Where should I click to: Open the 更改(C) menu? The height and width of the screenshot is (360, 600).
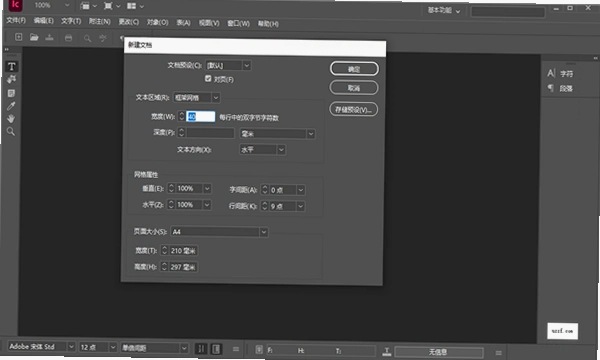[129, 22]
